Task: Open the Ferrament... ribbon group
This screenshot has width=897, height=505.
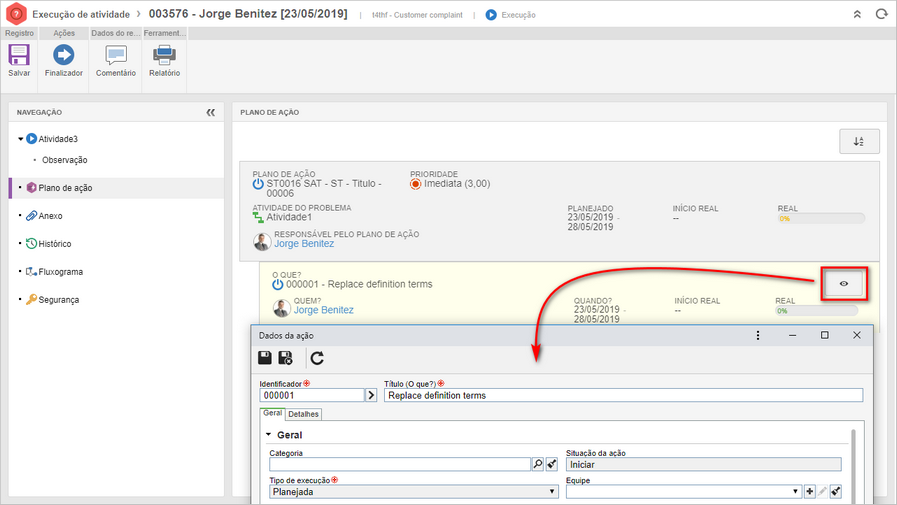Action: point(165,33)
